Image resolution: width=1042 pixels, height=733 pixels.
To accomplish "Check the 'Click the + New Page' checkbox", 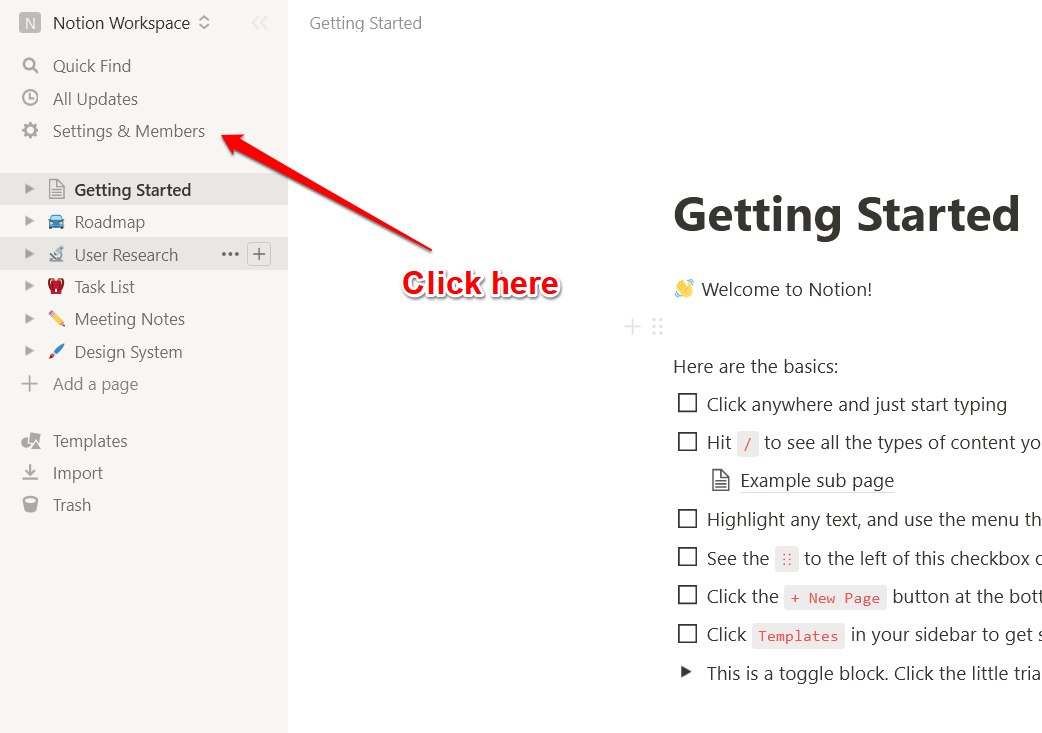I will pyautogui.click(x=687, y=594).
